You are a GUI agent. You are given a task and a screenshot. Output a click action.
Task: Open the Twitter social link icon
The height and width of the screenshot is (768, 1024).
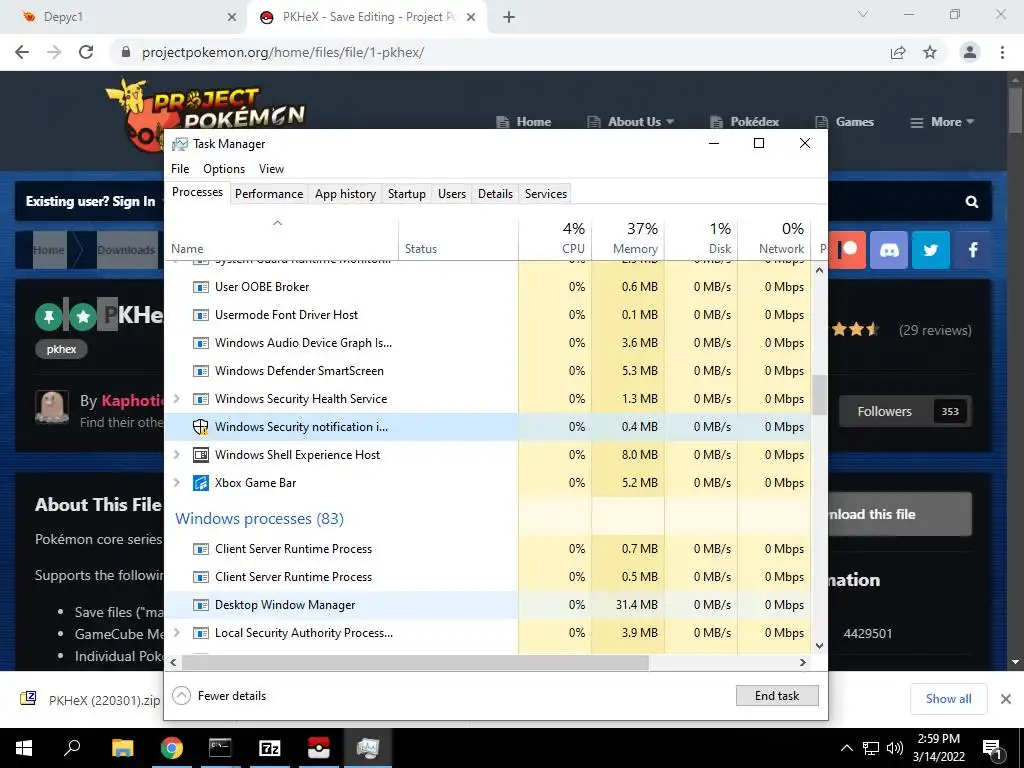click(x=931, y=250)
